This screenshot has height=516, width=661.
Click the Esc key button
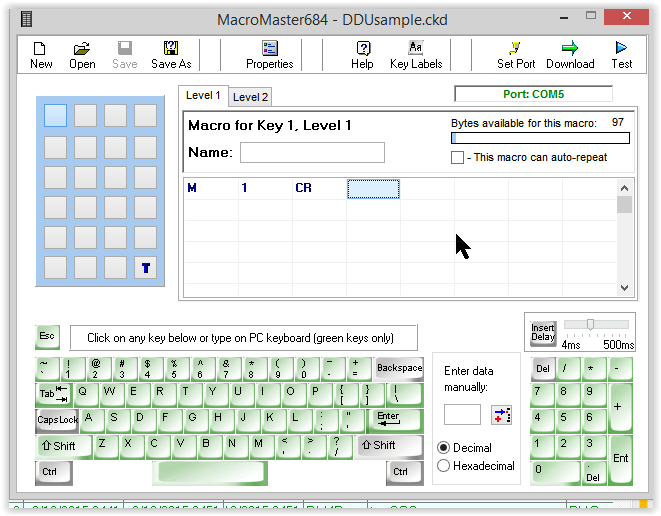point(47,337)
